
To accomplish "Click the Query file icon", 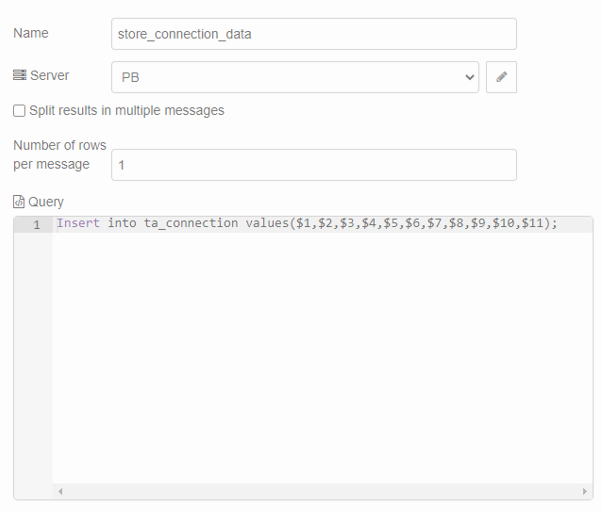I will [x=19, y=202].
